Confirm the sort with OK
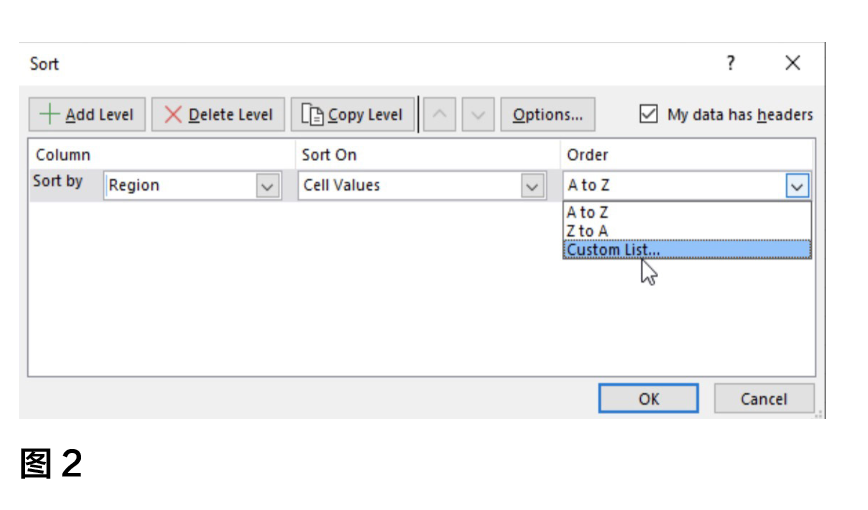 648,399
